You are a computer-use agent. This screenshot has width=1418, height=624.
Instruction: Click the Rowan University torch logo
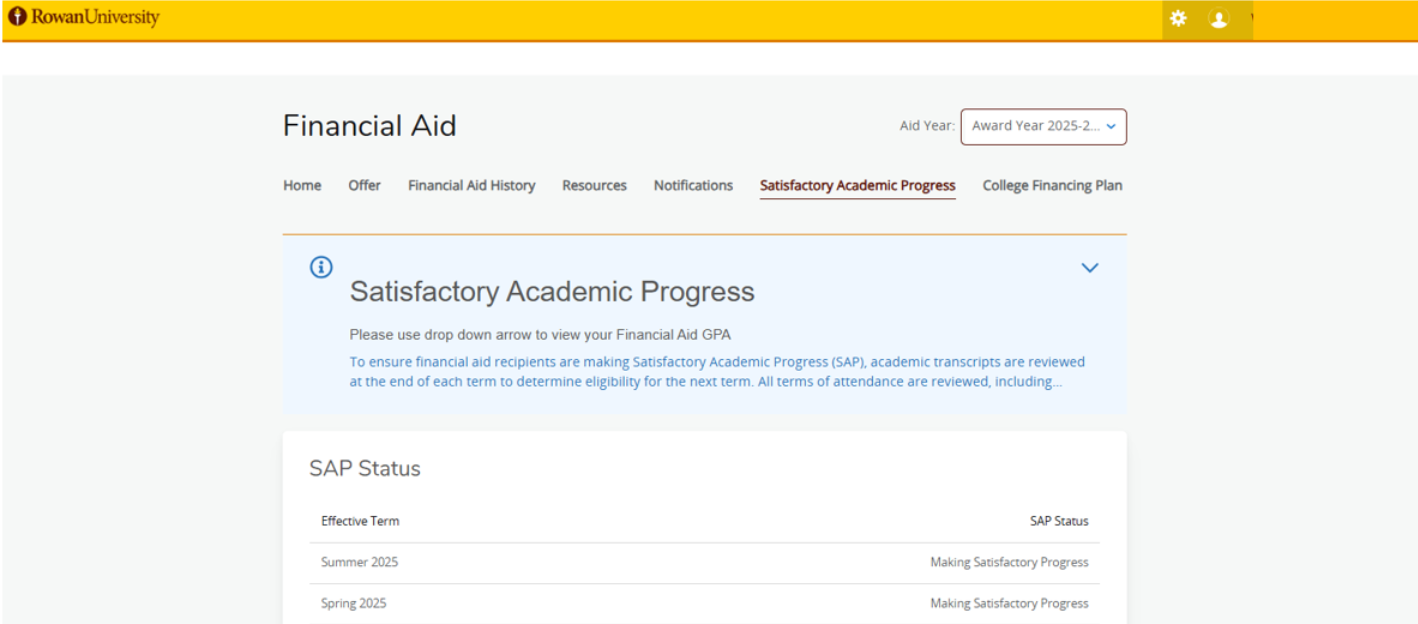coord(17,17)
